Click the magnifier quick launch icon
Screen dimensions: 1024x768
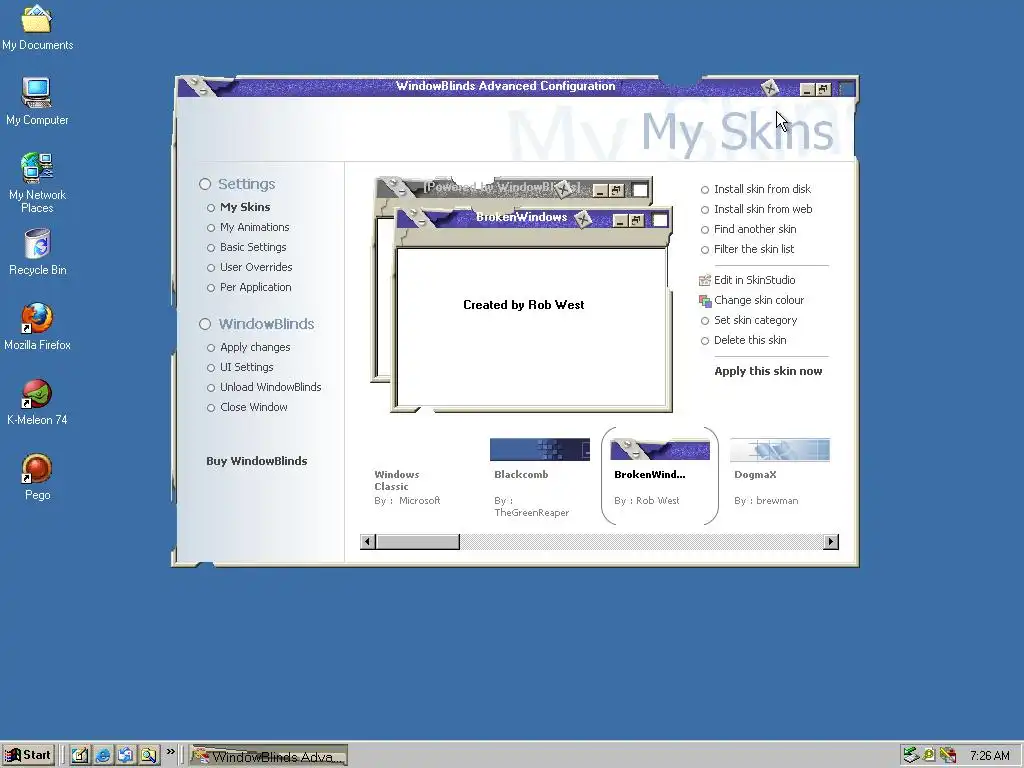(x=149, y=756)
